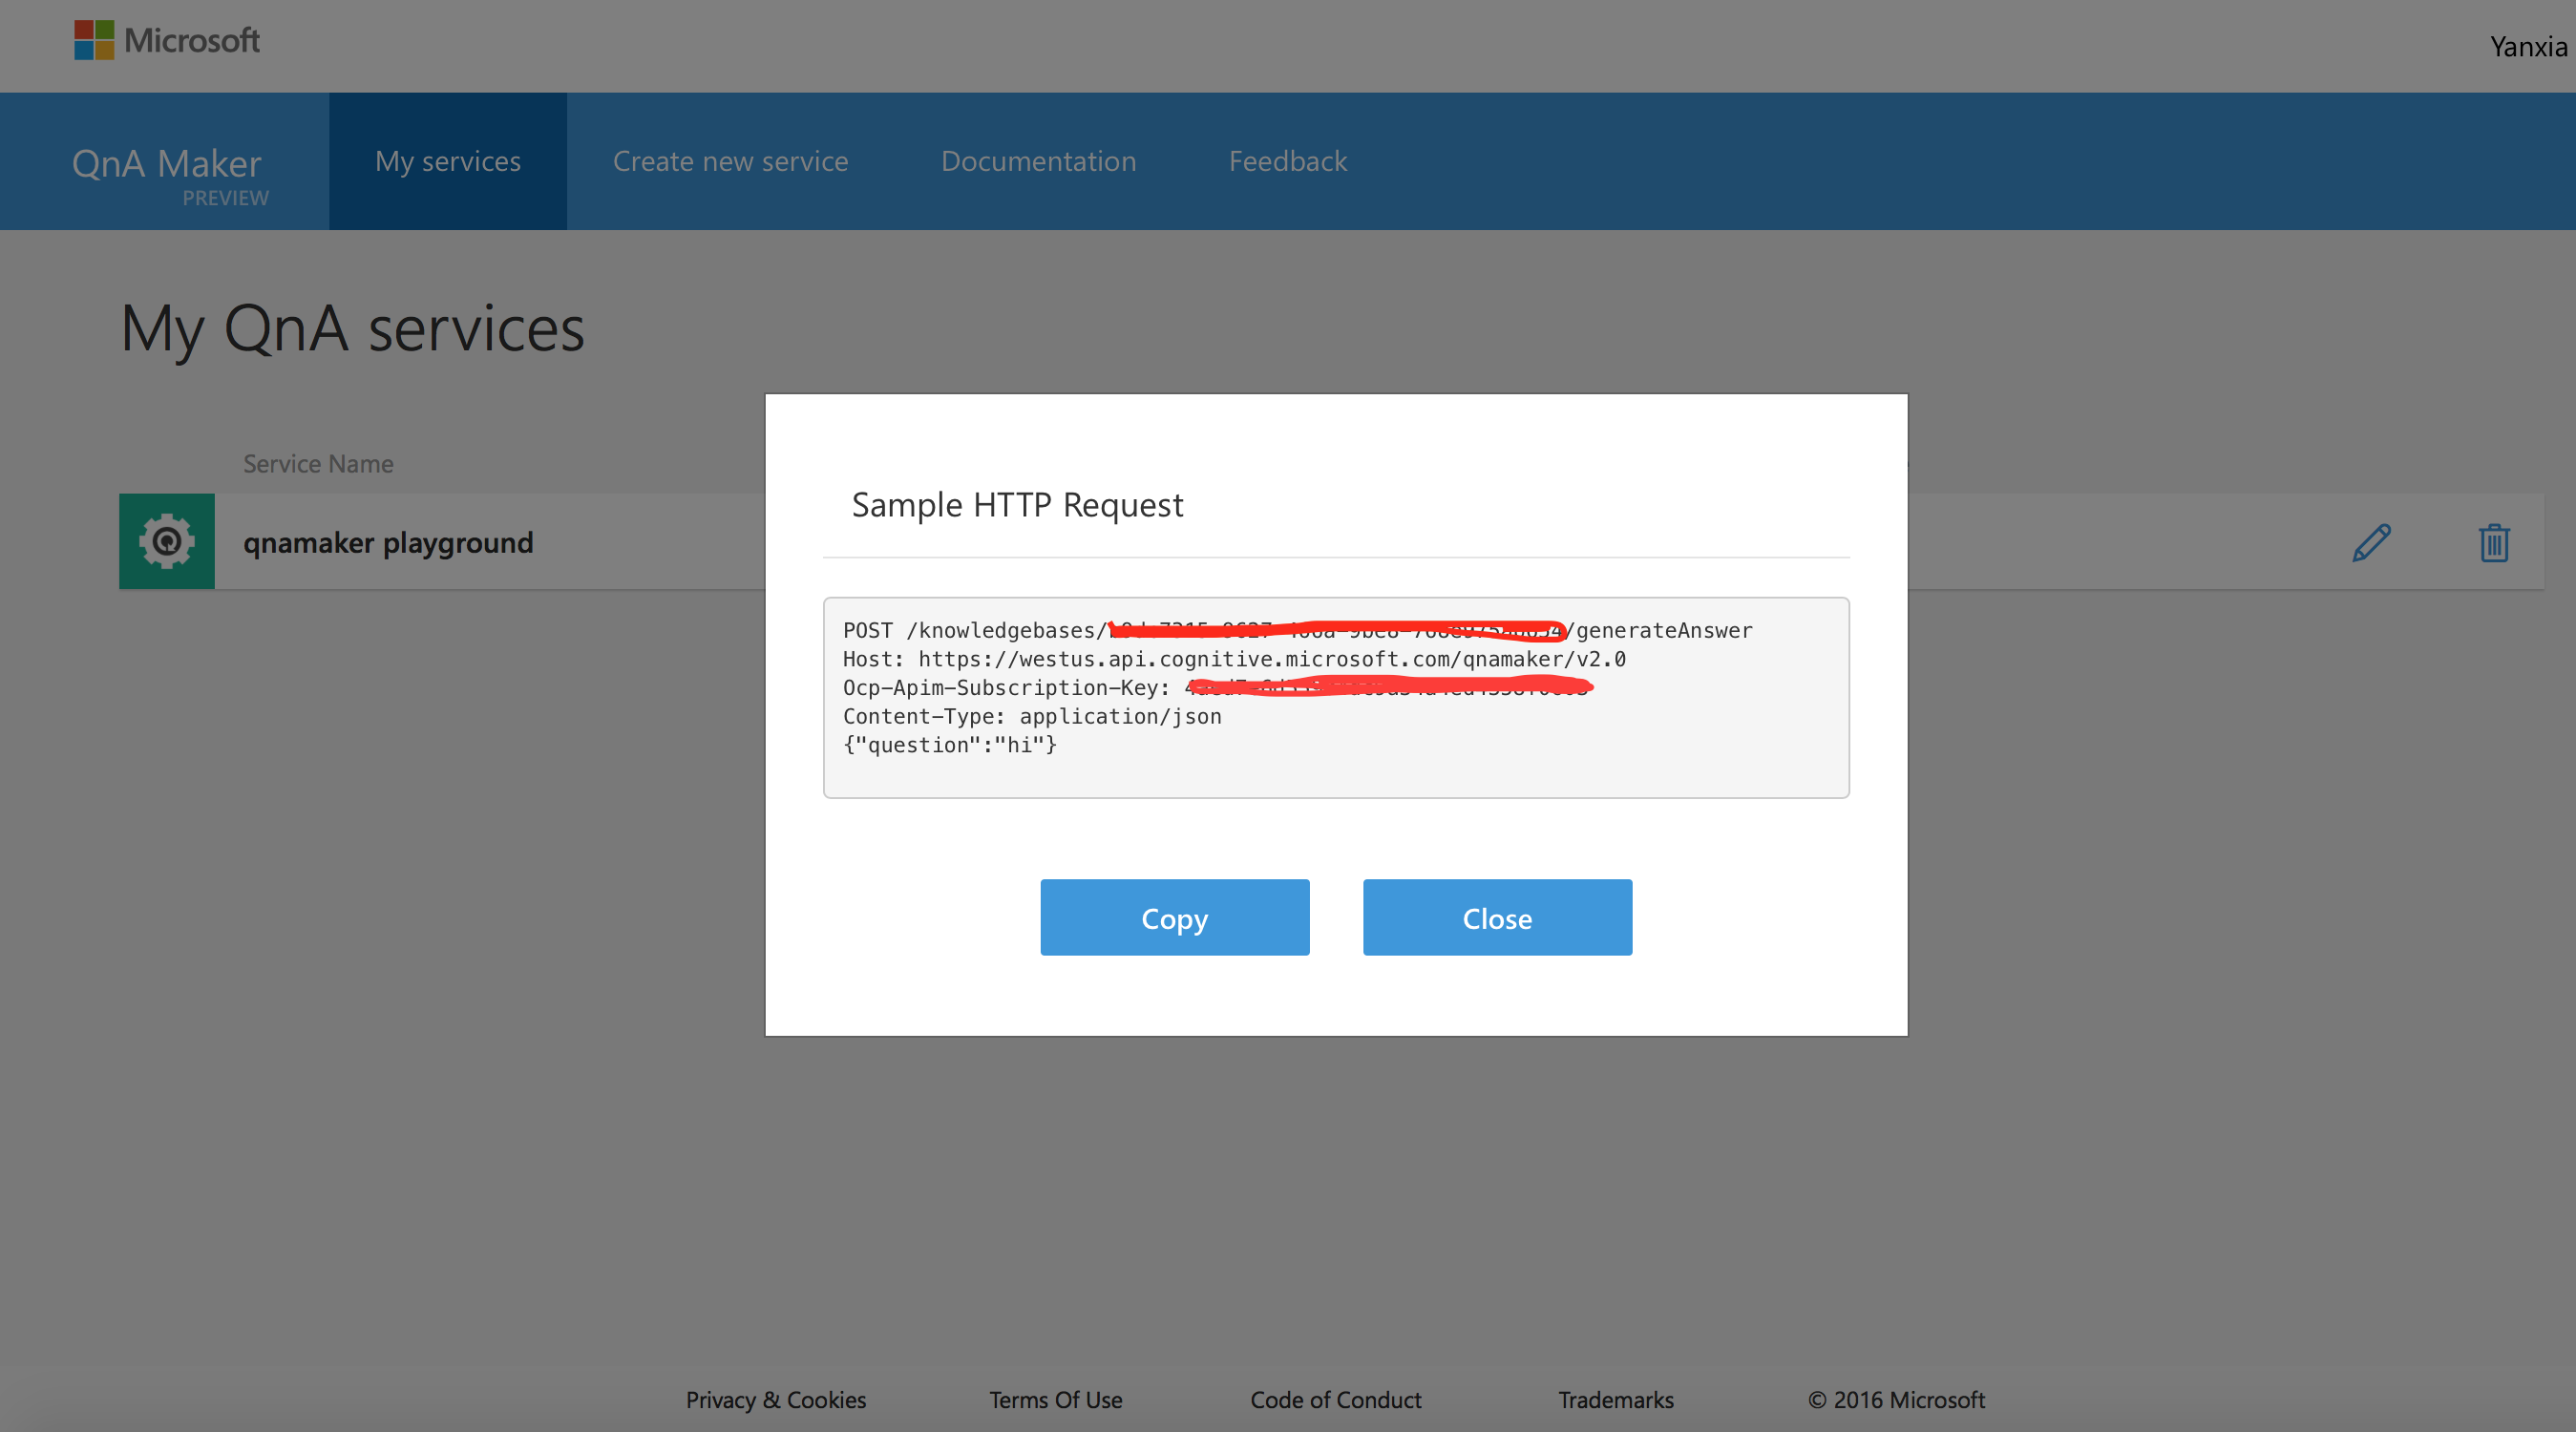Click the Sample HTTP Request dialog header
This screenshot has width=2576, height=1432.
click(x=1016, y=502)
